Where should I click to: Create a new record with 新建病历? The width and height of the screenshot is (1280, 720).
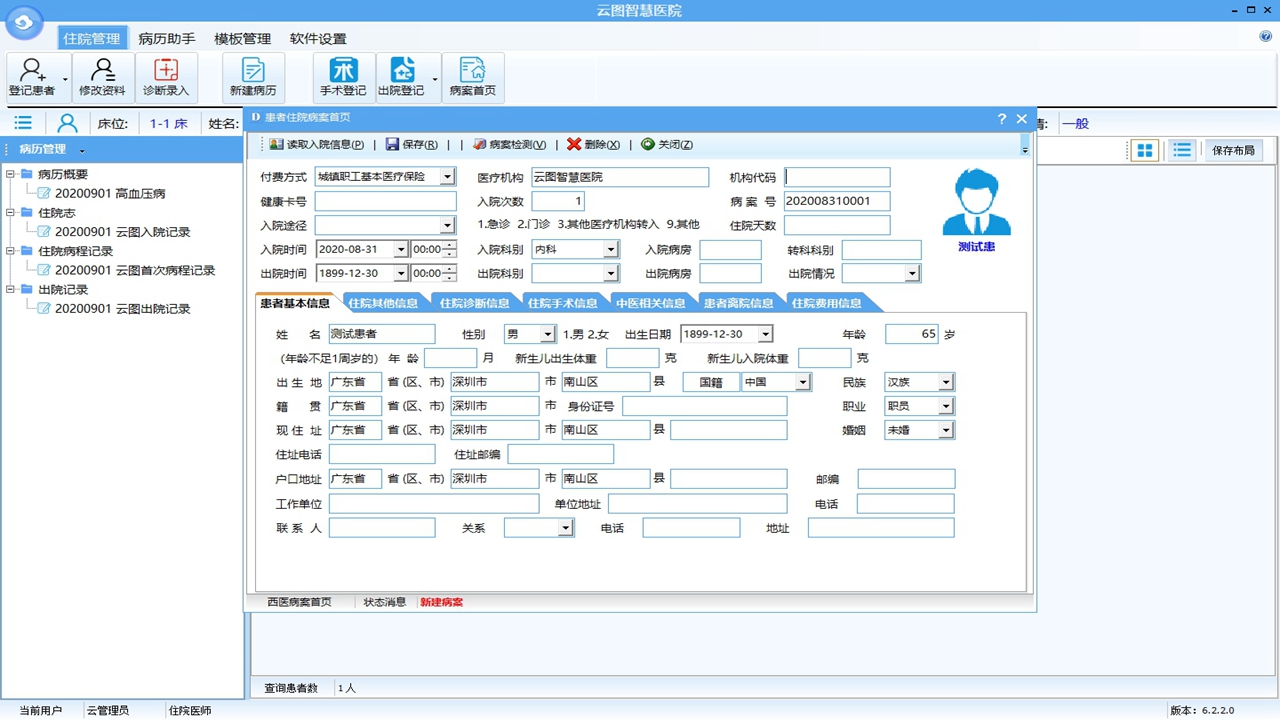click(253, 76)
